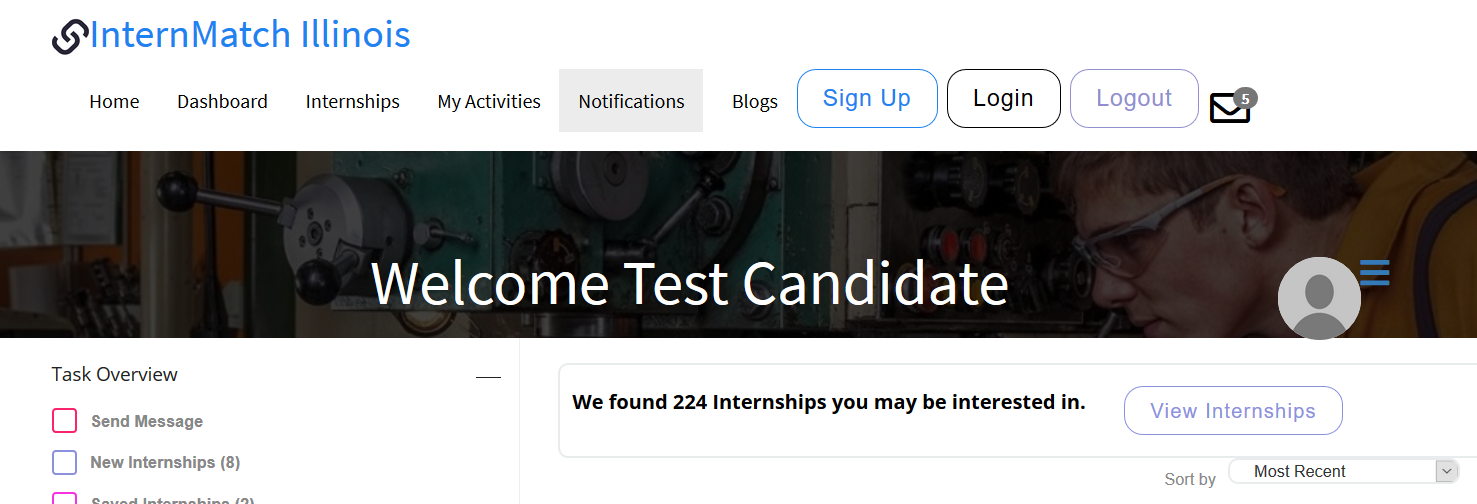Collapse the Task Overview panel
This screenshot has width=1477, height=504.
[488, 377]
